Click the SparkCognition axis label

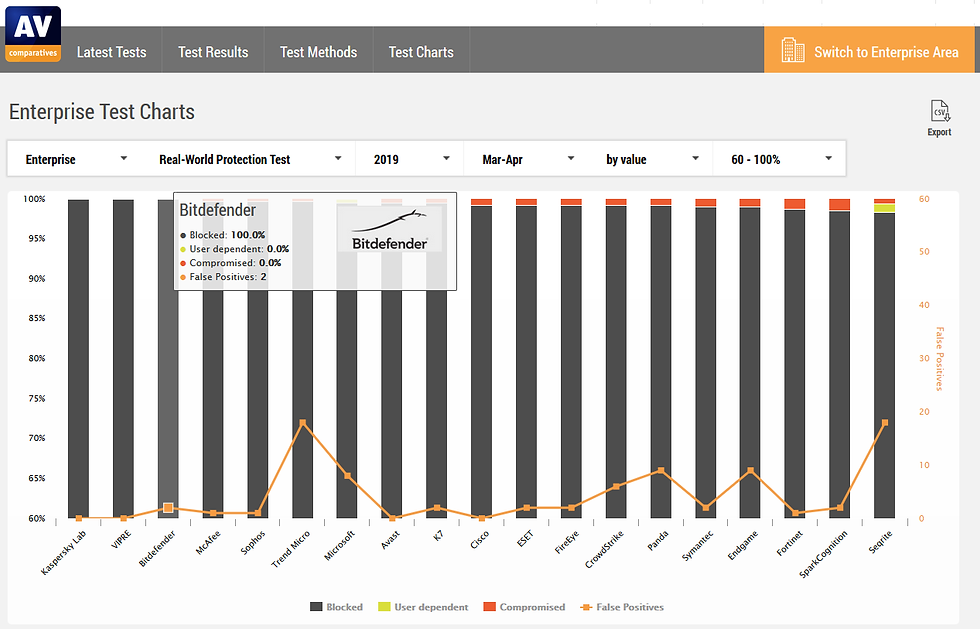(823, 553)
